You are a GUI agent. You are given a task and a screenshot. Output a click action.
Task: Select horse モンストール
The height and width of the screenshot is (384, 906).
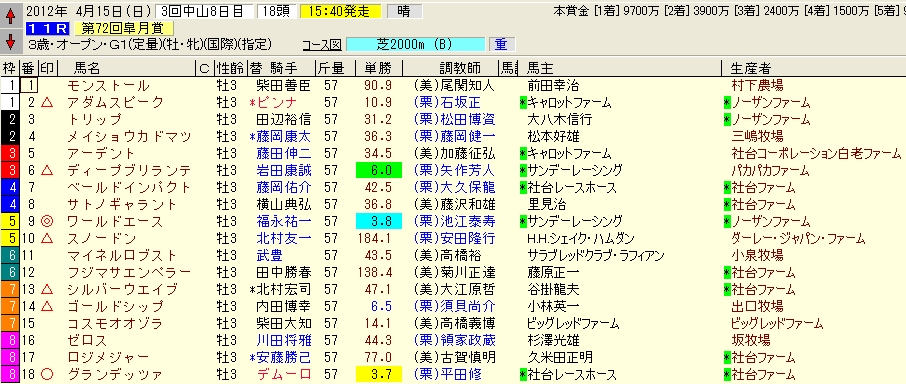point(108,86)
